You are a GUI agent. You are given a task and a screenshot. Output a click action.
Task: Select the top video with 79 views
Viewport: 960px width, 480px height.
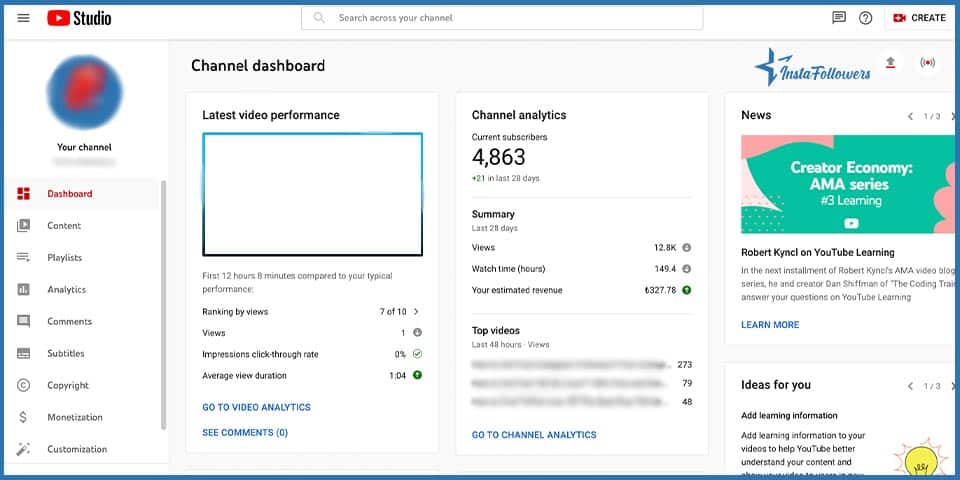point(582,383)
